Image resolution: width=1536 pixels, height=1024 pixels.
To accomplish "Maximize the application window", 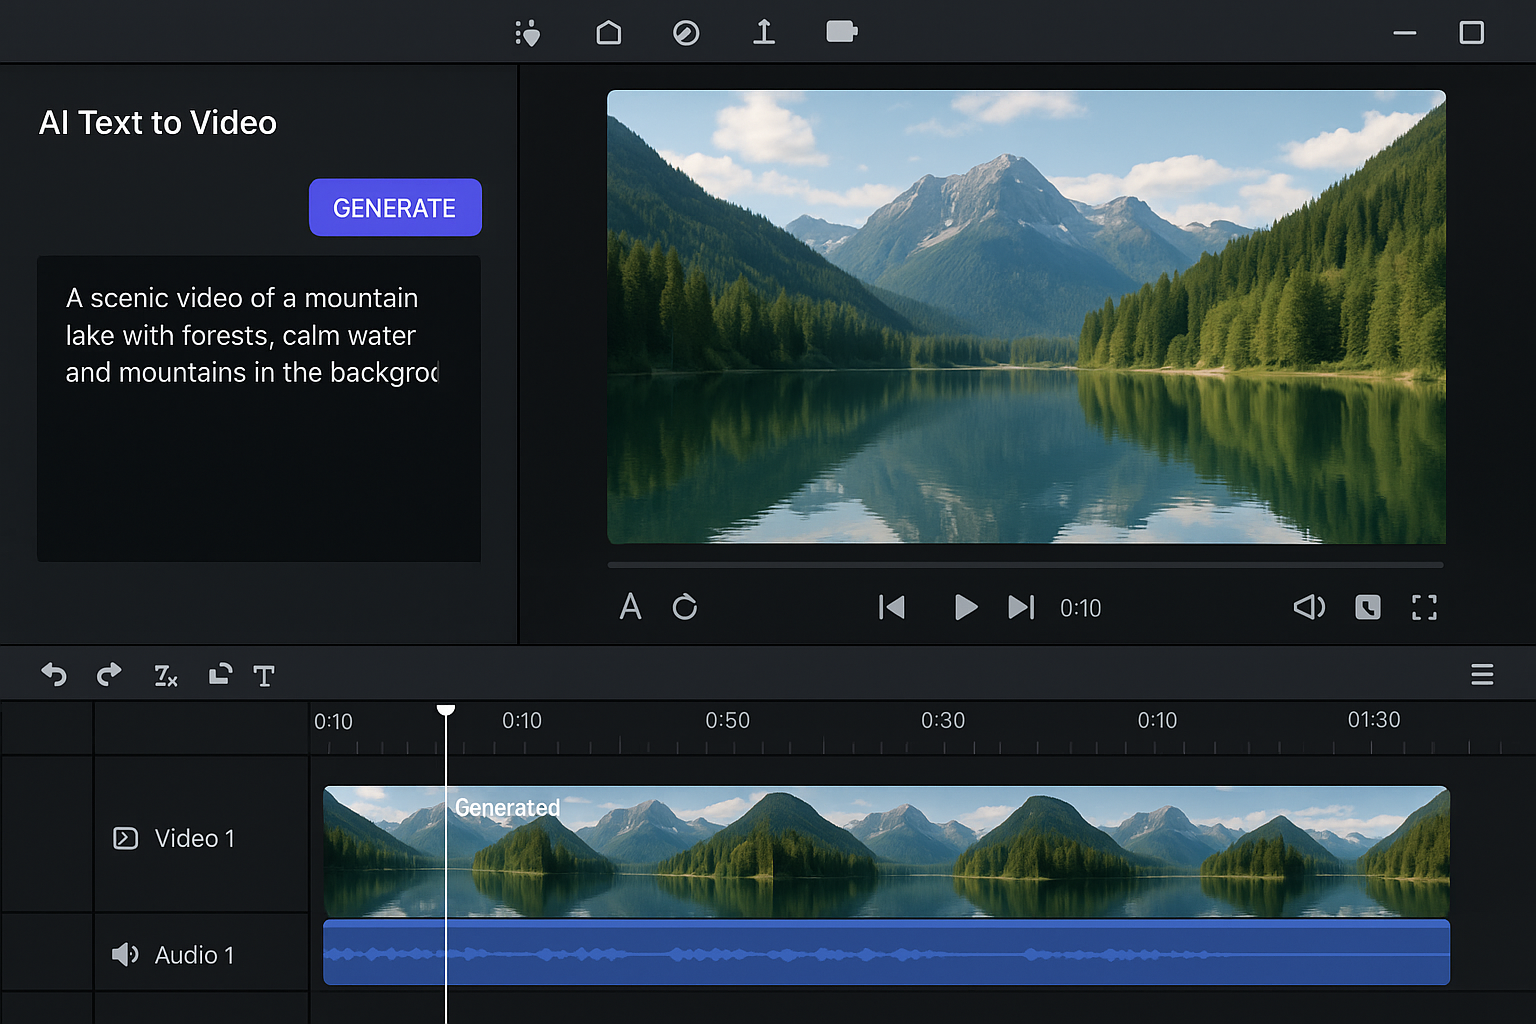I will (x=1472, y=33).
